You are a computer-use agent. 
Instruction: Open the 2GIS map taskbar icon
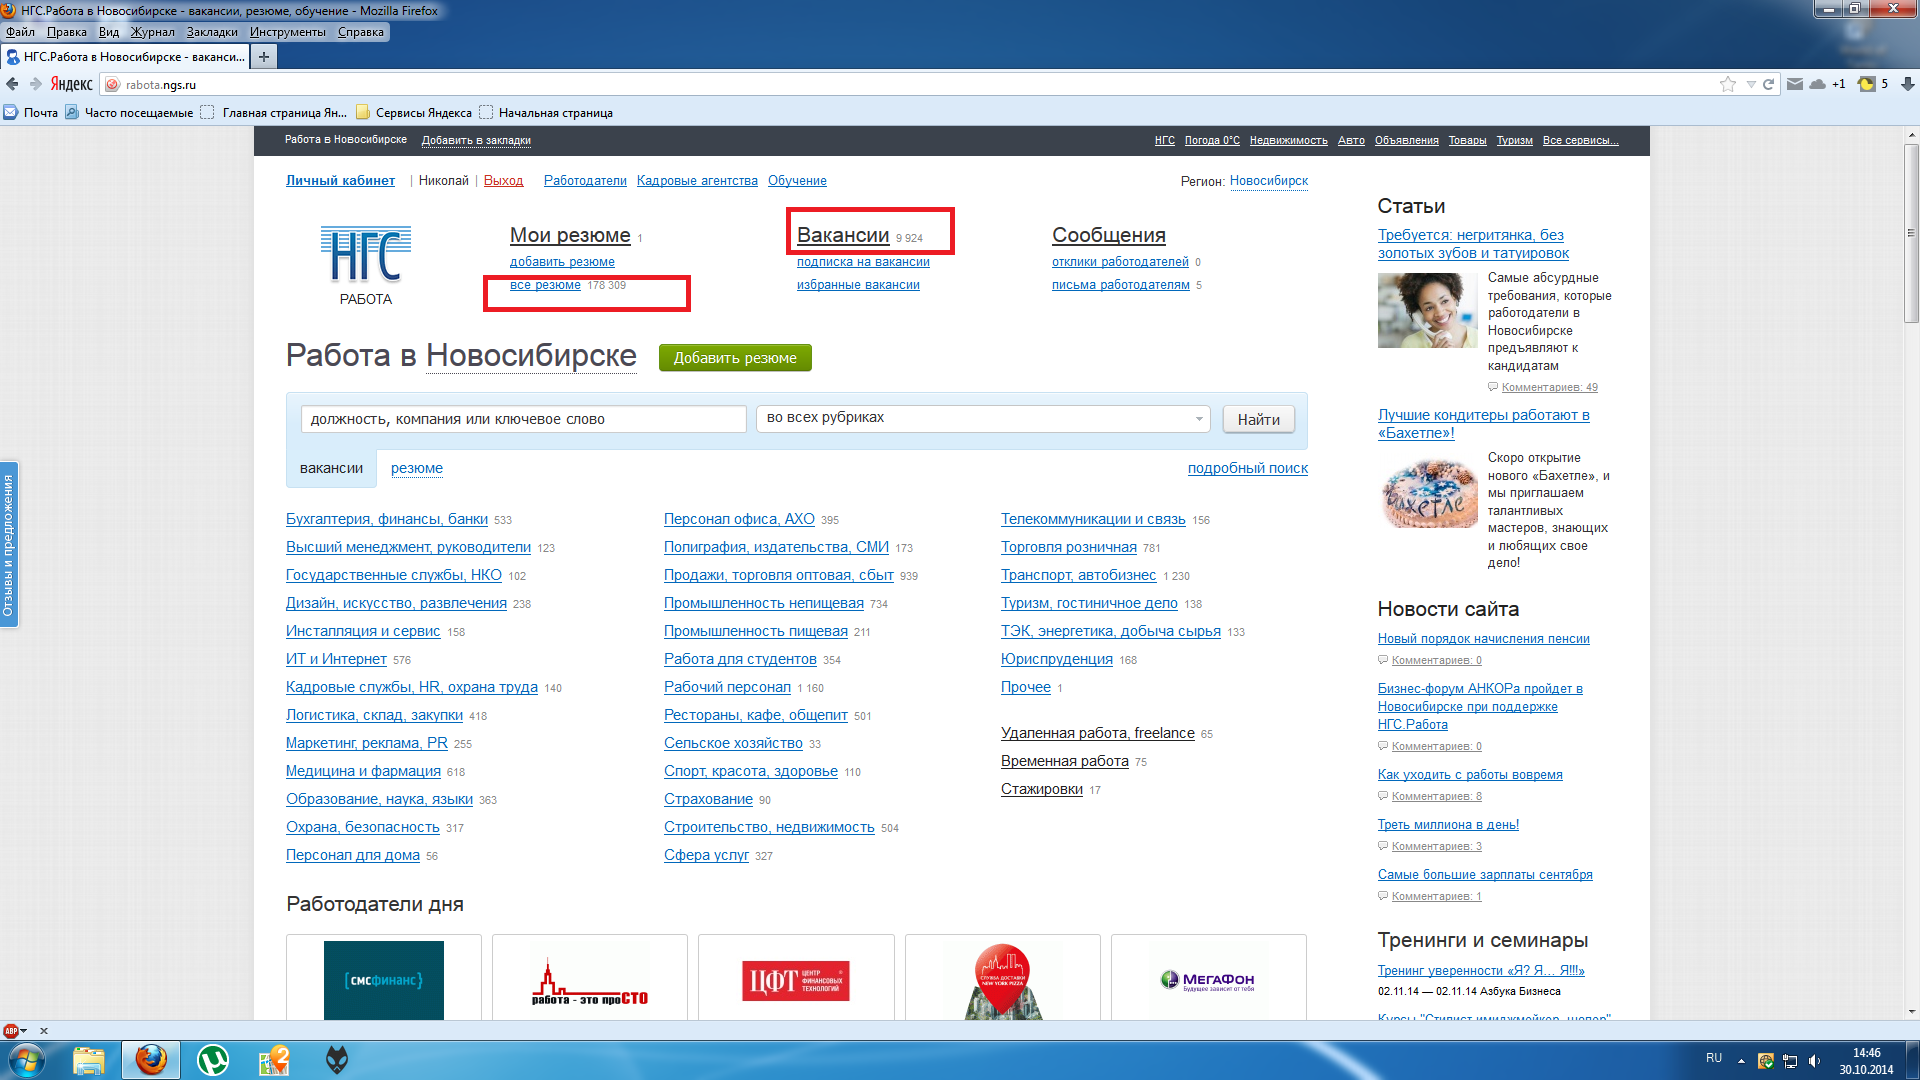click(x=274, y=1060)
